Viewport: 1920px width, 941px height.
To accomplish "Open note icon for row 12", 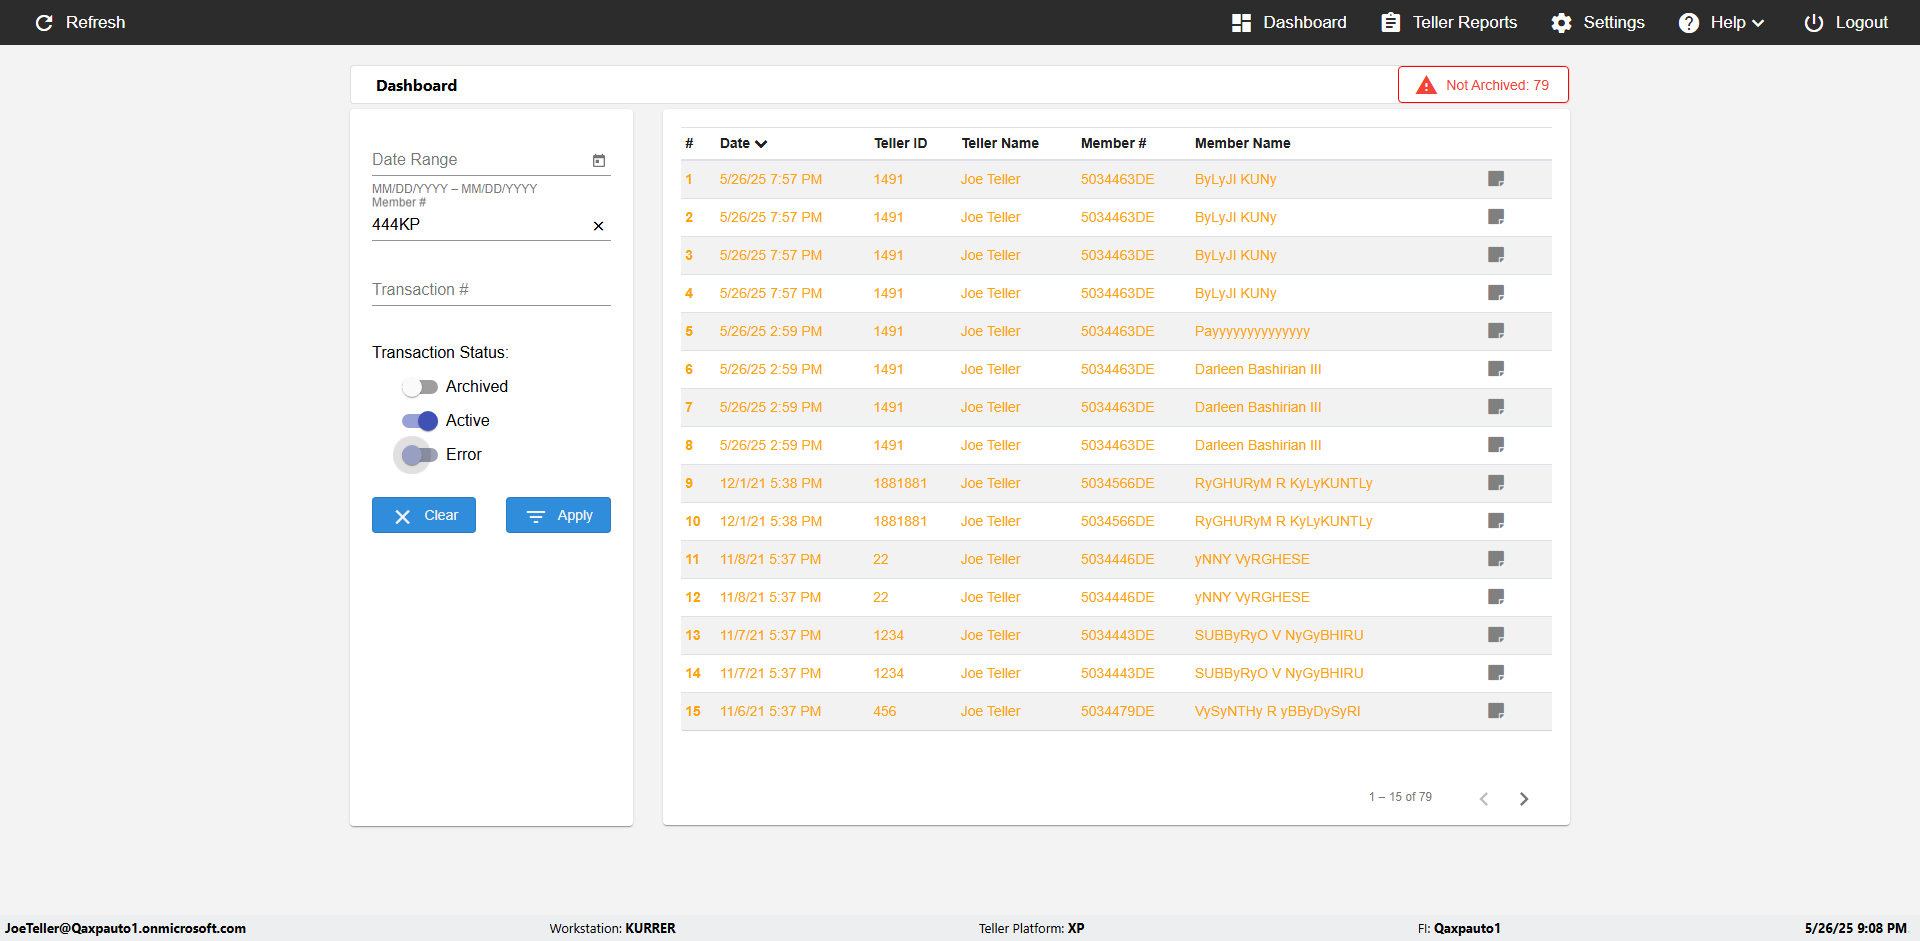I will (x=1496, y=597).
